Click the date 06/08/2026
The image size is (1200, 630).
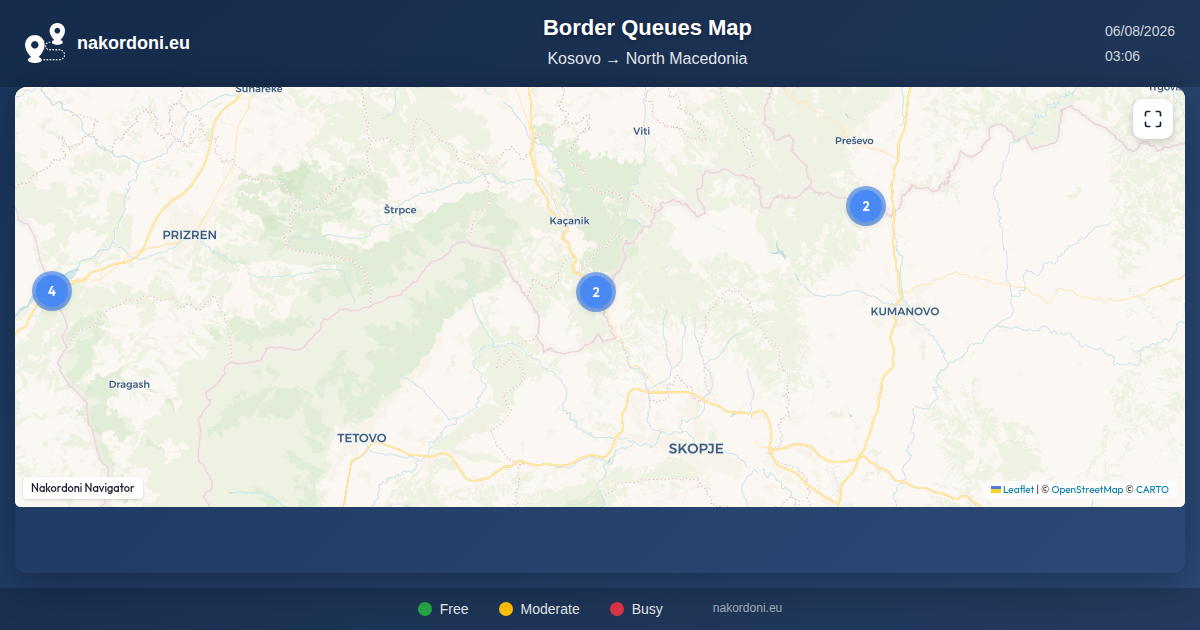pyautogui.click(x=1139, y=31)
